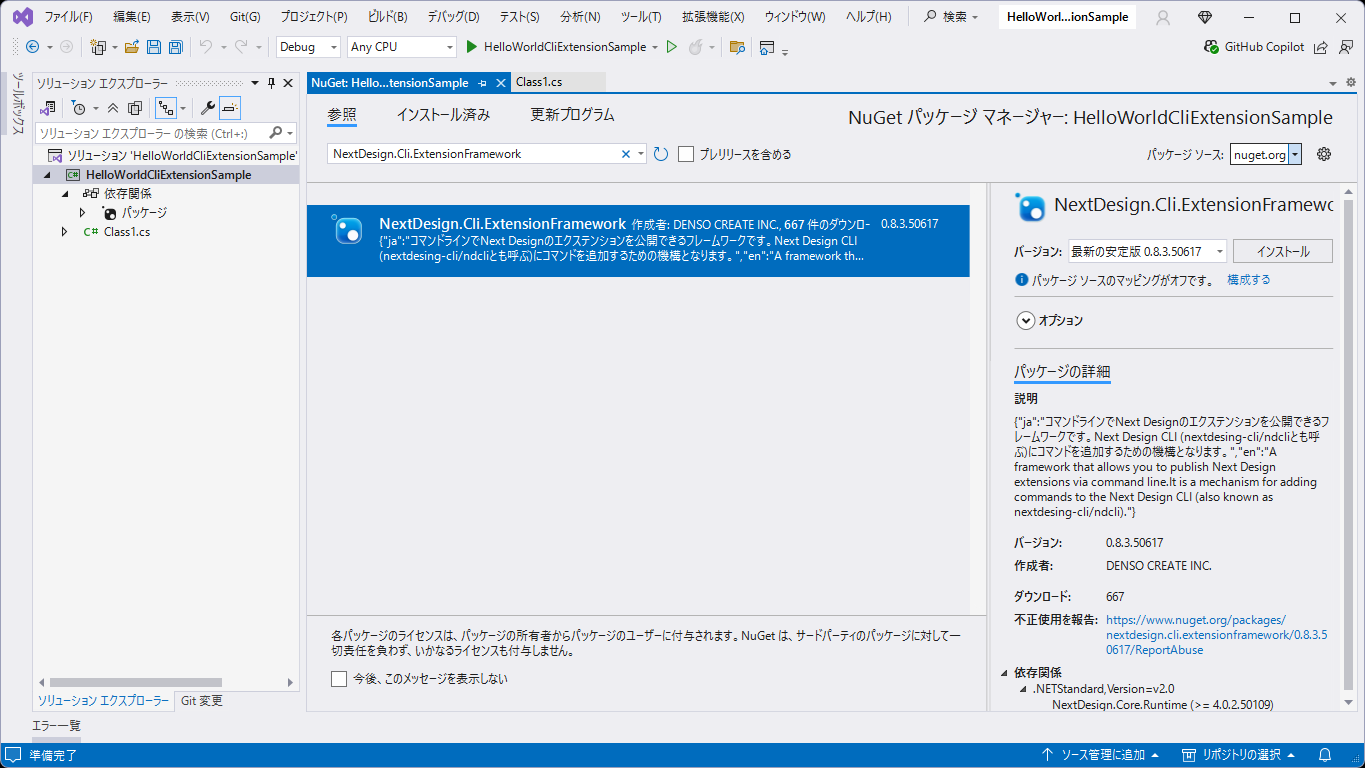The image size is (1365, 768).
Task: Click the Pending Changes Filter clock icon
Action: [79, 108]
